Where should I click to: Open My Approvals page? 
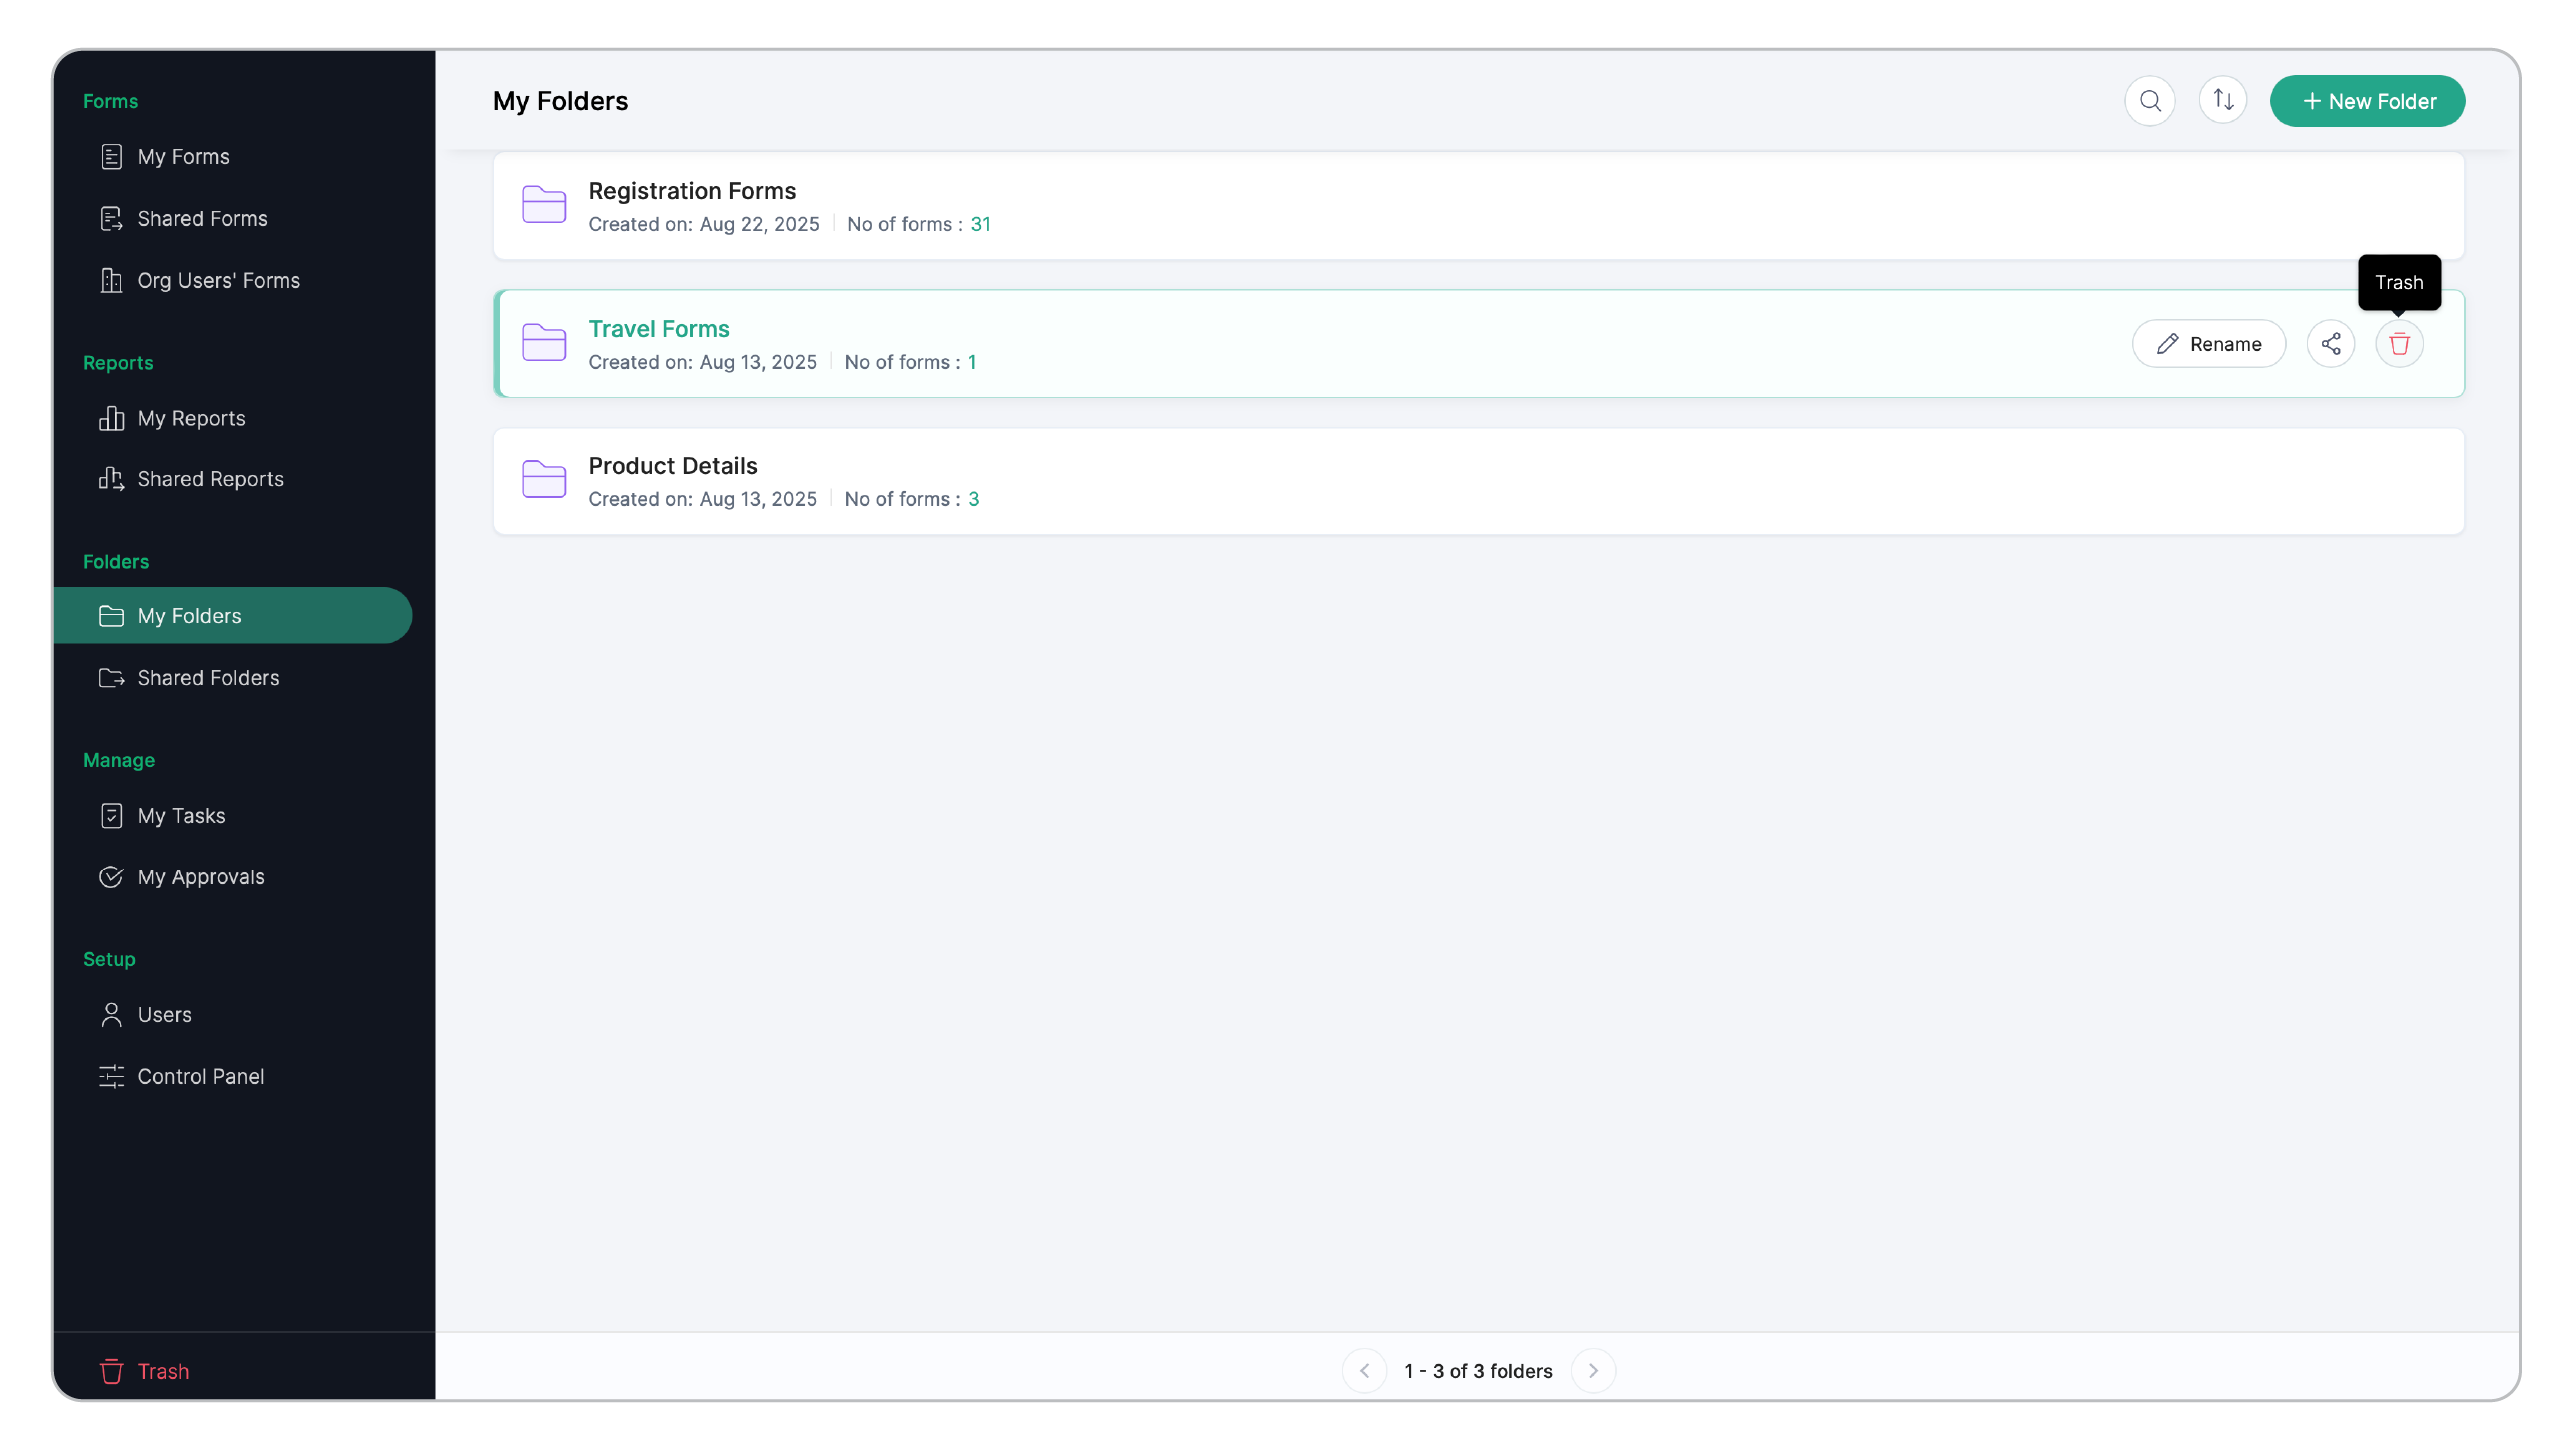point(201,877)
